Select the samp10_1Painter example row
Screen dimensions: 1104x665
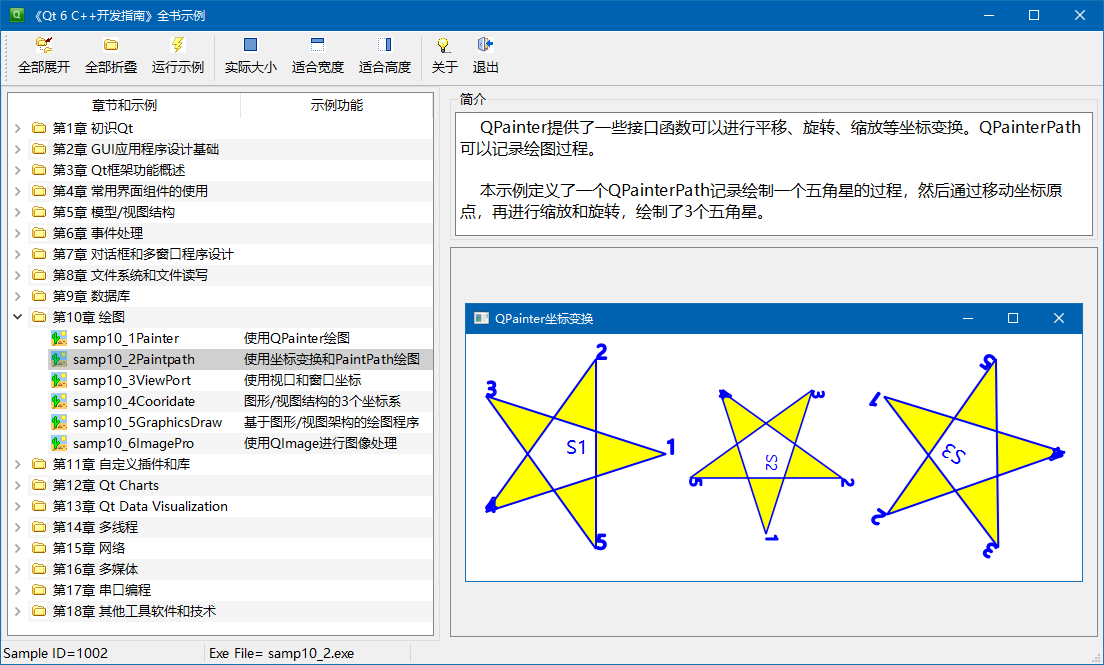click(240, 338)
